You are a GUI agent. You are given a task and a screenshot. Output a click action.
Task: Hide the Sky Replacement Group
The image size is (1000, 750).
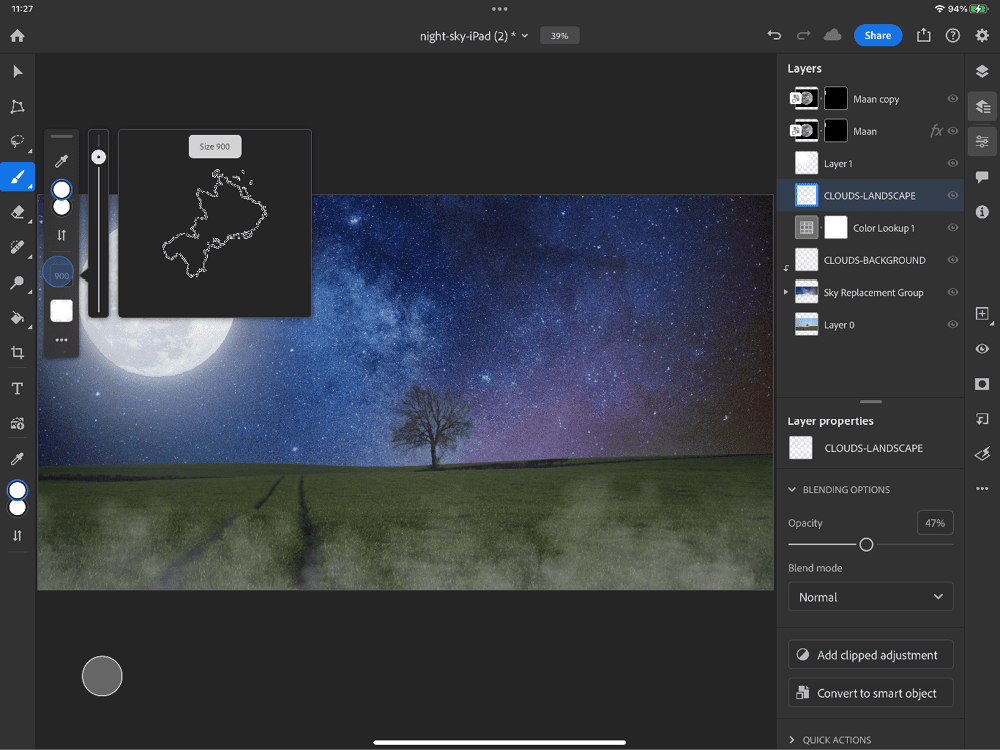tap(953, 292)
